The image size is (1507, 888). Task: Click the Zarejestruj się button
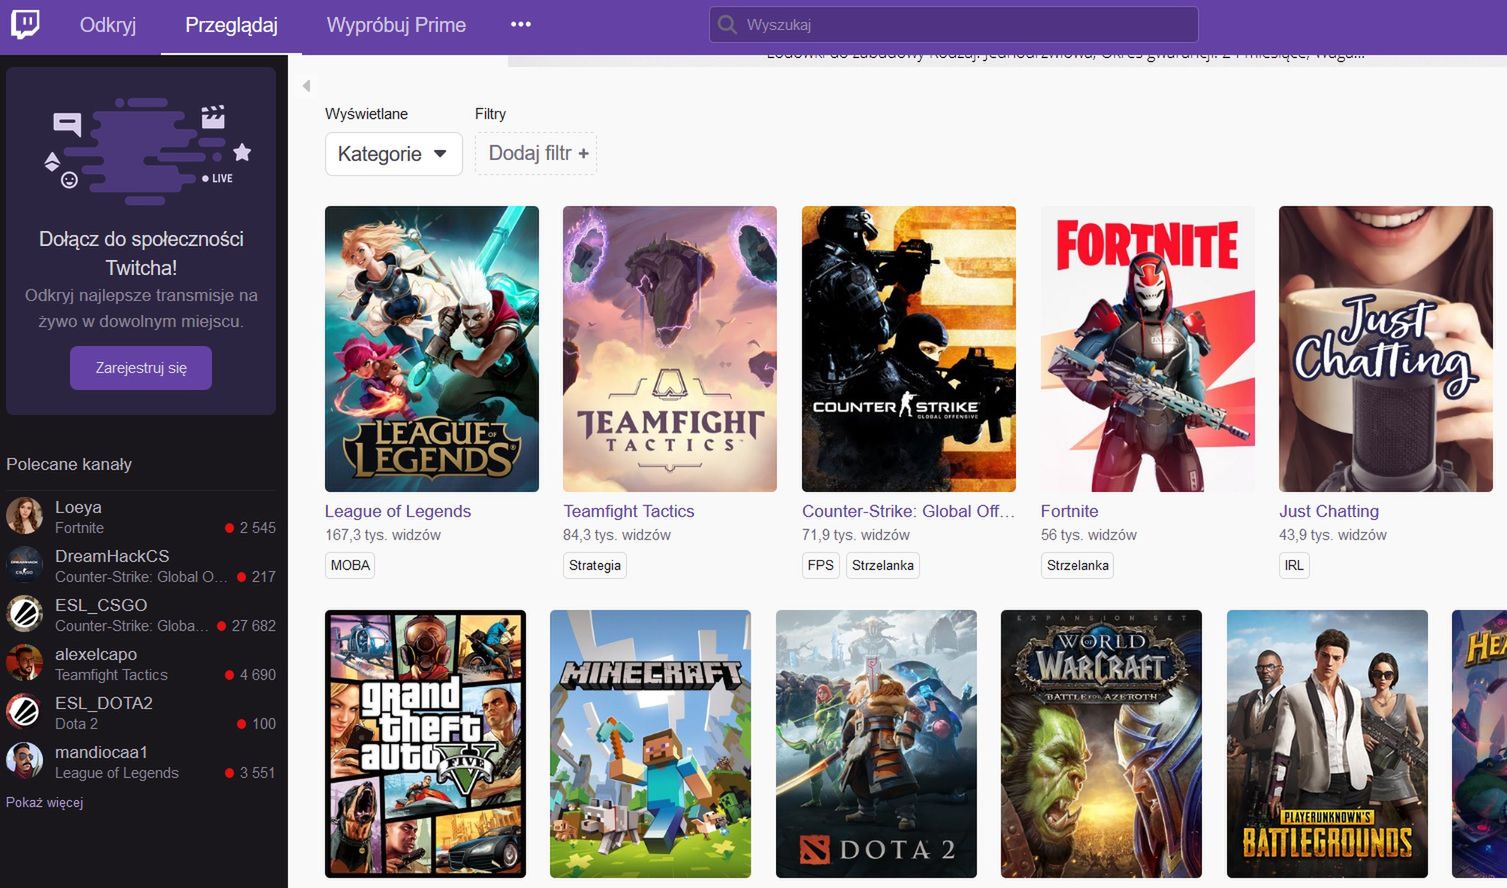point(141,368)
